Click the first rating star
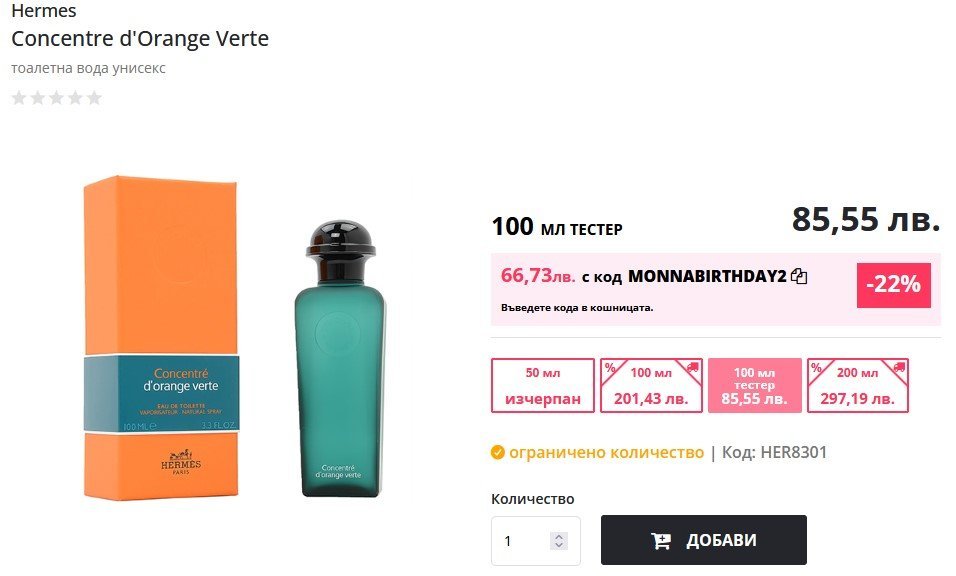The width and height of the screenshot is (956, 576). pyautogui.click(x=18, y=98)
